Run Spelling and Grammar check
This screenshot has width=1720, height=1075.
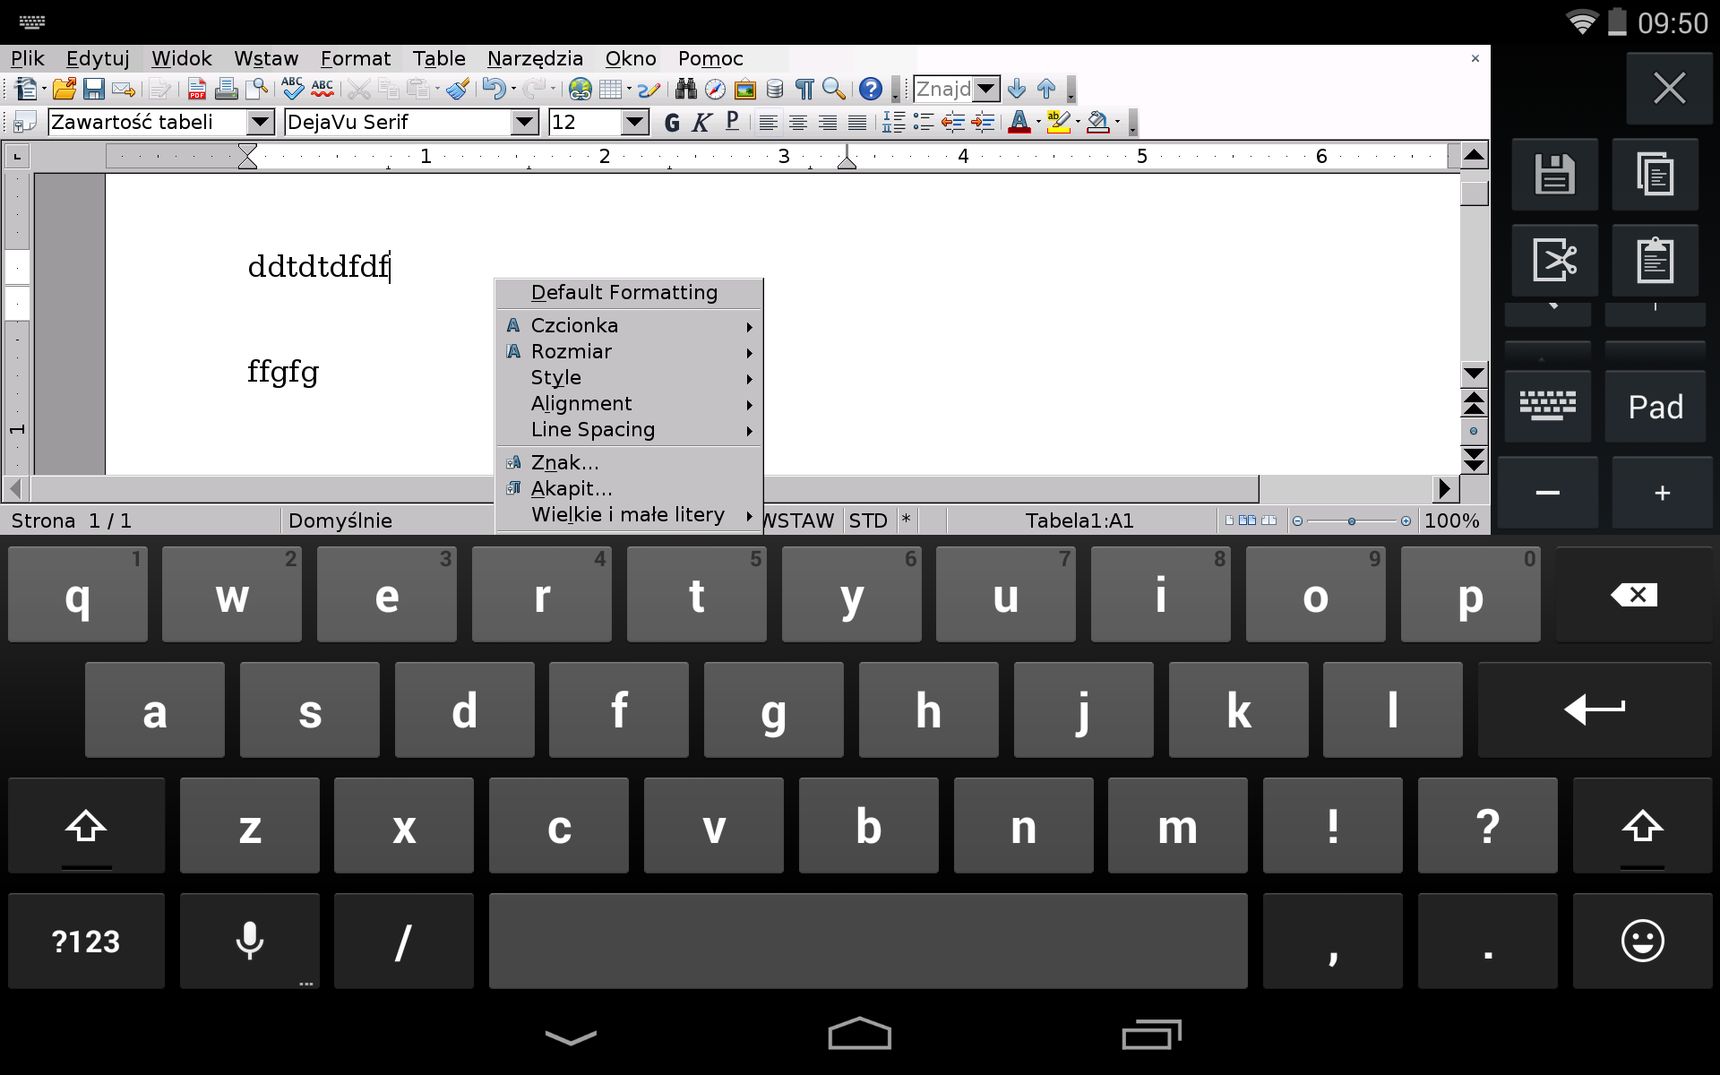coord(292,89)
